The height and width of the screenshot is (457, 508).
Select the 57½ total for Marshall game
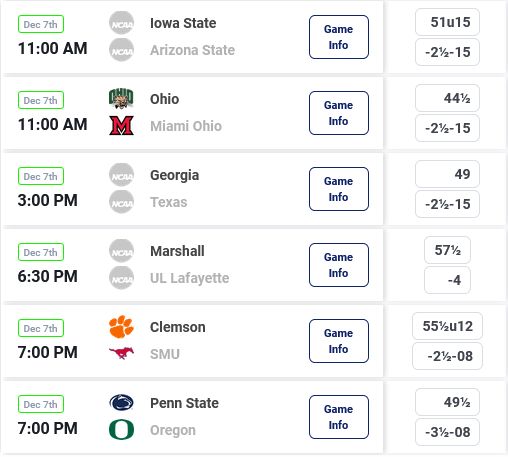(x=447, y=250)
